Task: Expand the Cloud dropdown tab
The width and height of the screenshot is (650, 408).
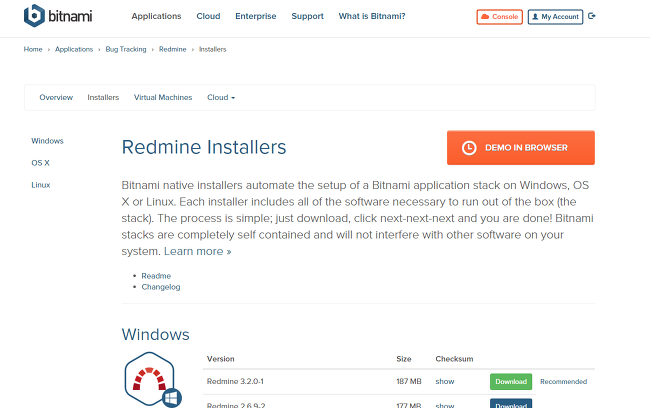Action: (x=221, y=97)
